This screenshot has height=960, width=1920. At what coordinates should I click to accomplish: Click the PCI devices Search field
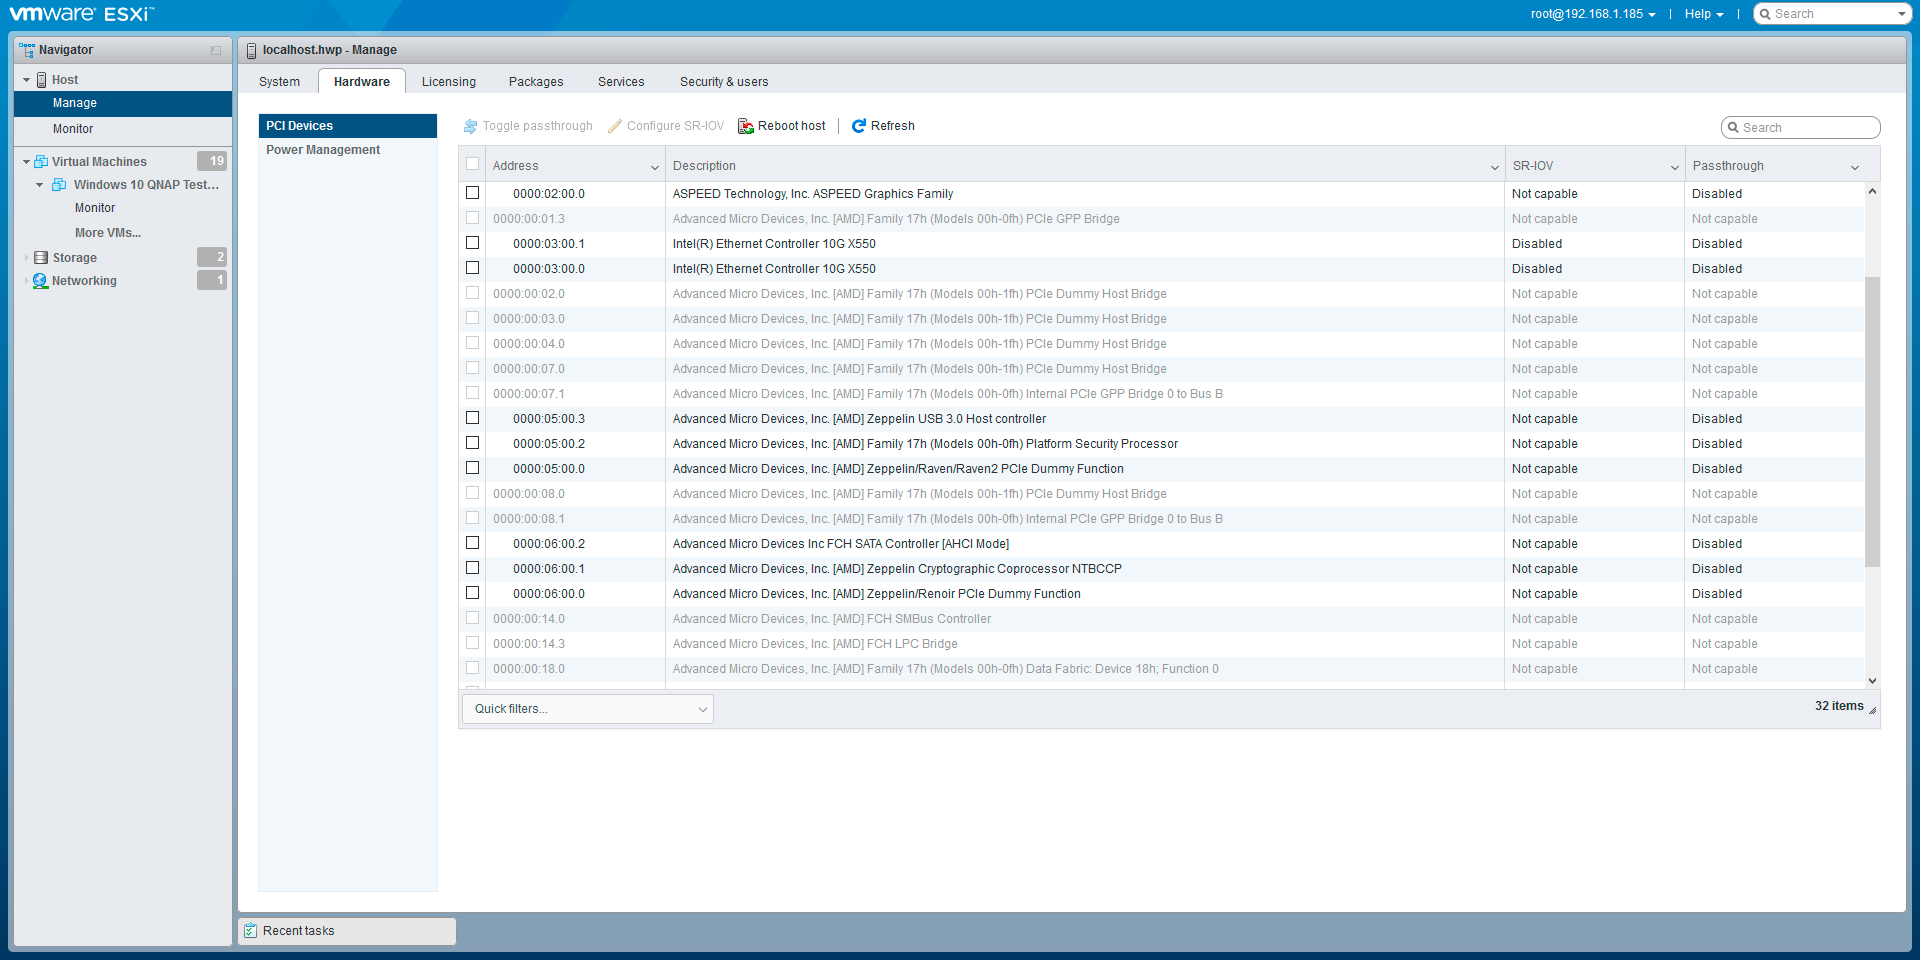click(1800, 128)
